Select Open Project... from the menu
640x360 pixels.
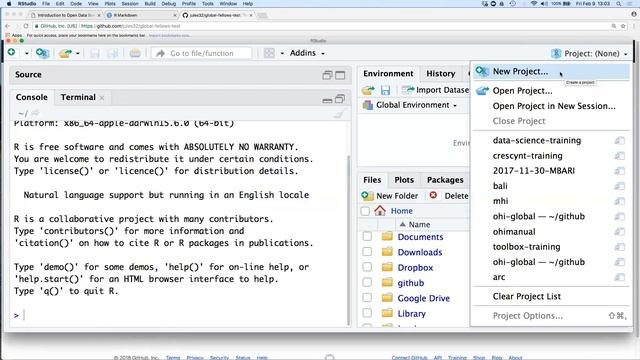[x=551, y=91]
